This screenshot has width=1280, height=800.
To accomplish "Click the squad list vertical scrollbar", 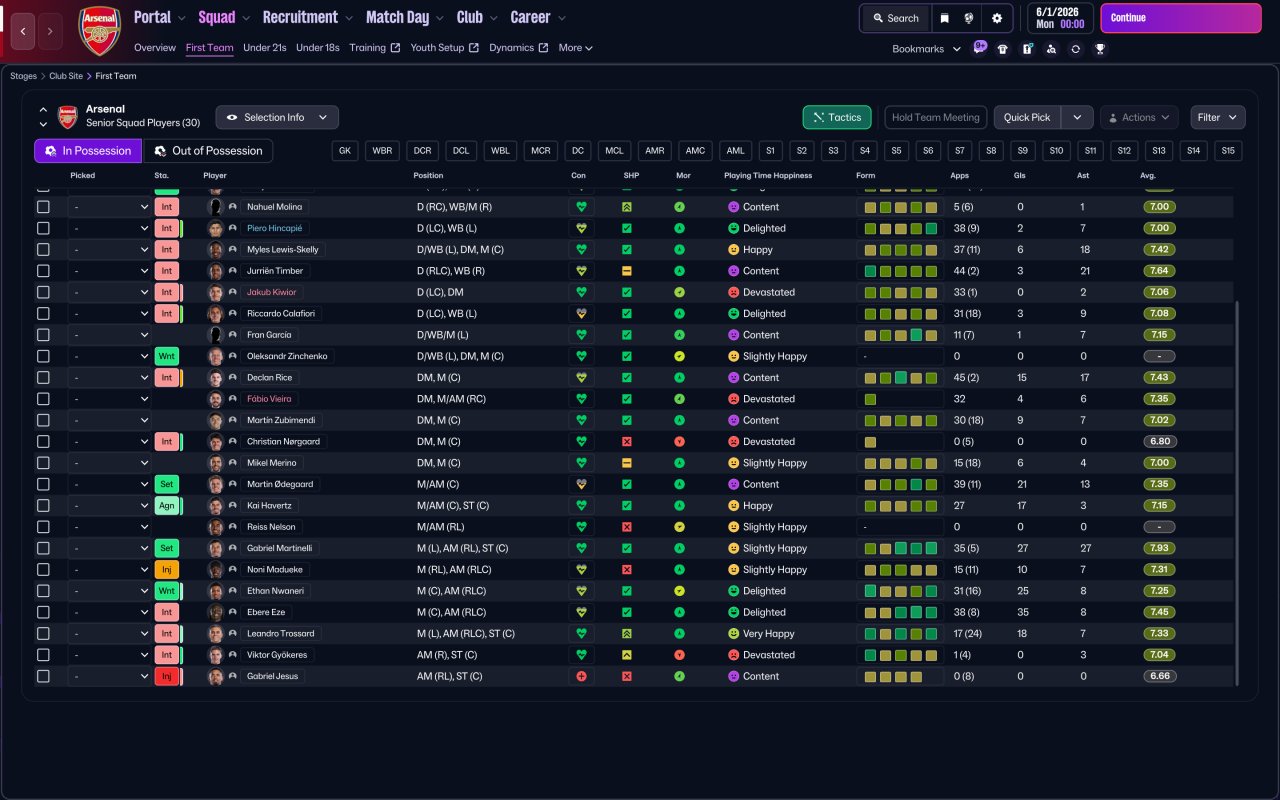I will pyautogui.click(x=1237, y=493).
